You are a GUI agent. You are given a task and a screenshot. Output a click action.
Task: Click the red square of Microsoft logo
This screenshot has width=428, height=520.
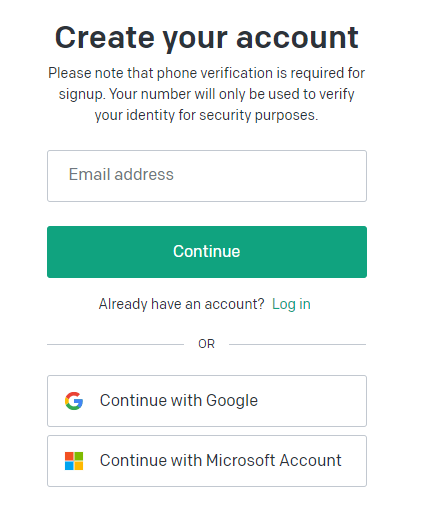point(69,456)
